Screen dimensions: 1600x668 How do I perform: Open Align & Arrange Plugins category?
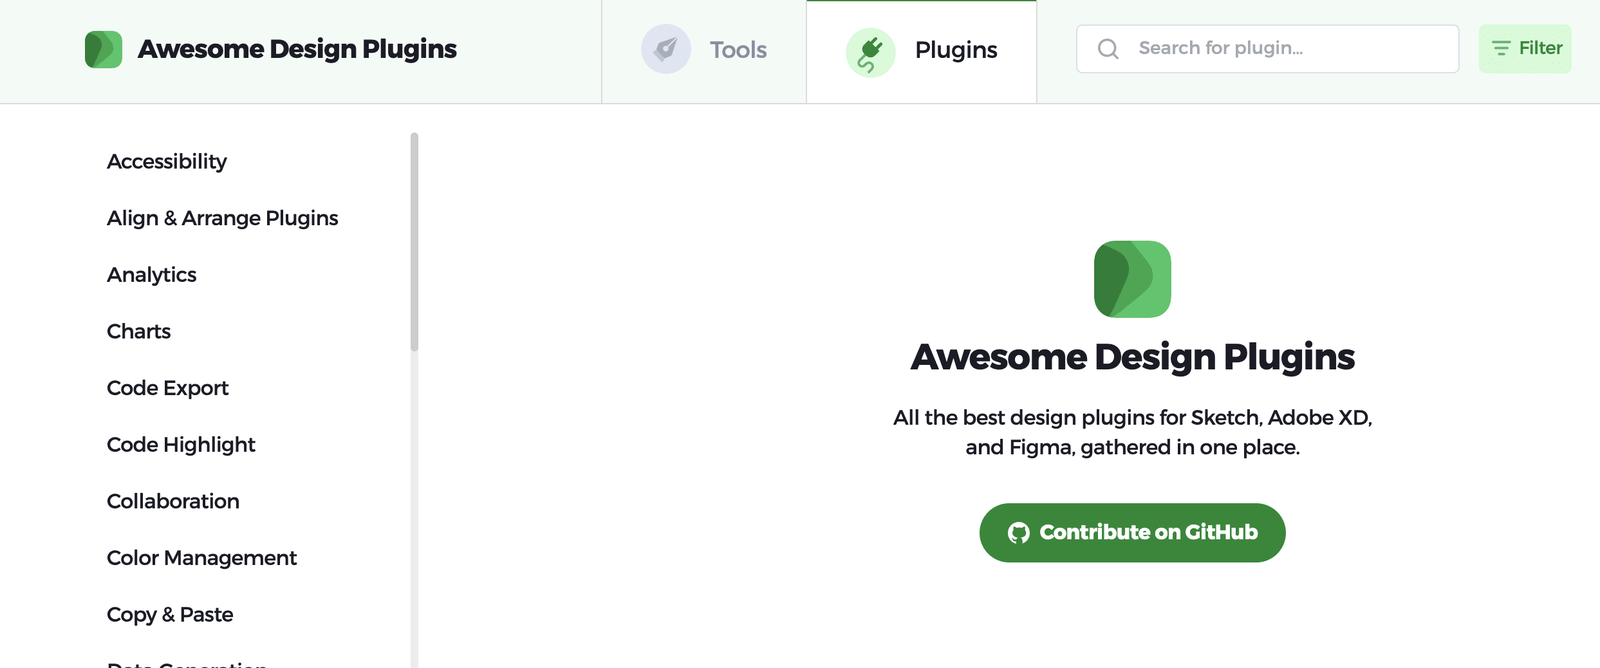(223, 218)
